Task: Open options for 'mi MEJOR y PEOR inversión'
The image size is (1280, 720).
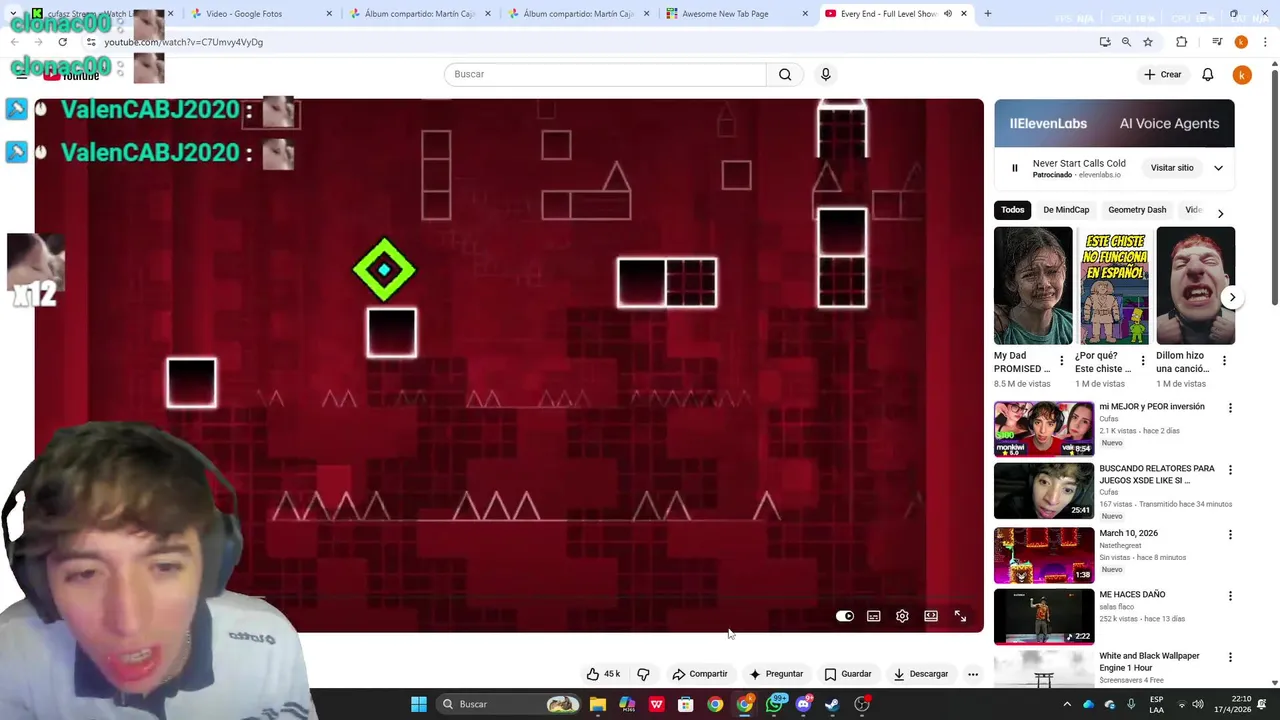Action: (x=1230, y=408)
